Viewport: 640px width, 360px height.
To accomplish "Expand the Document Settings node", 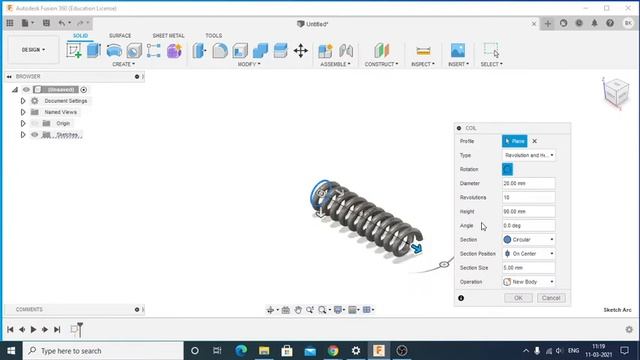I will 23,101.
